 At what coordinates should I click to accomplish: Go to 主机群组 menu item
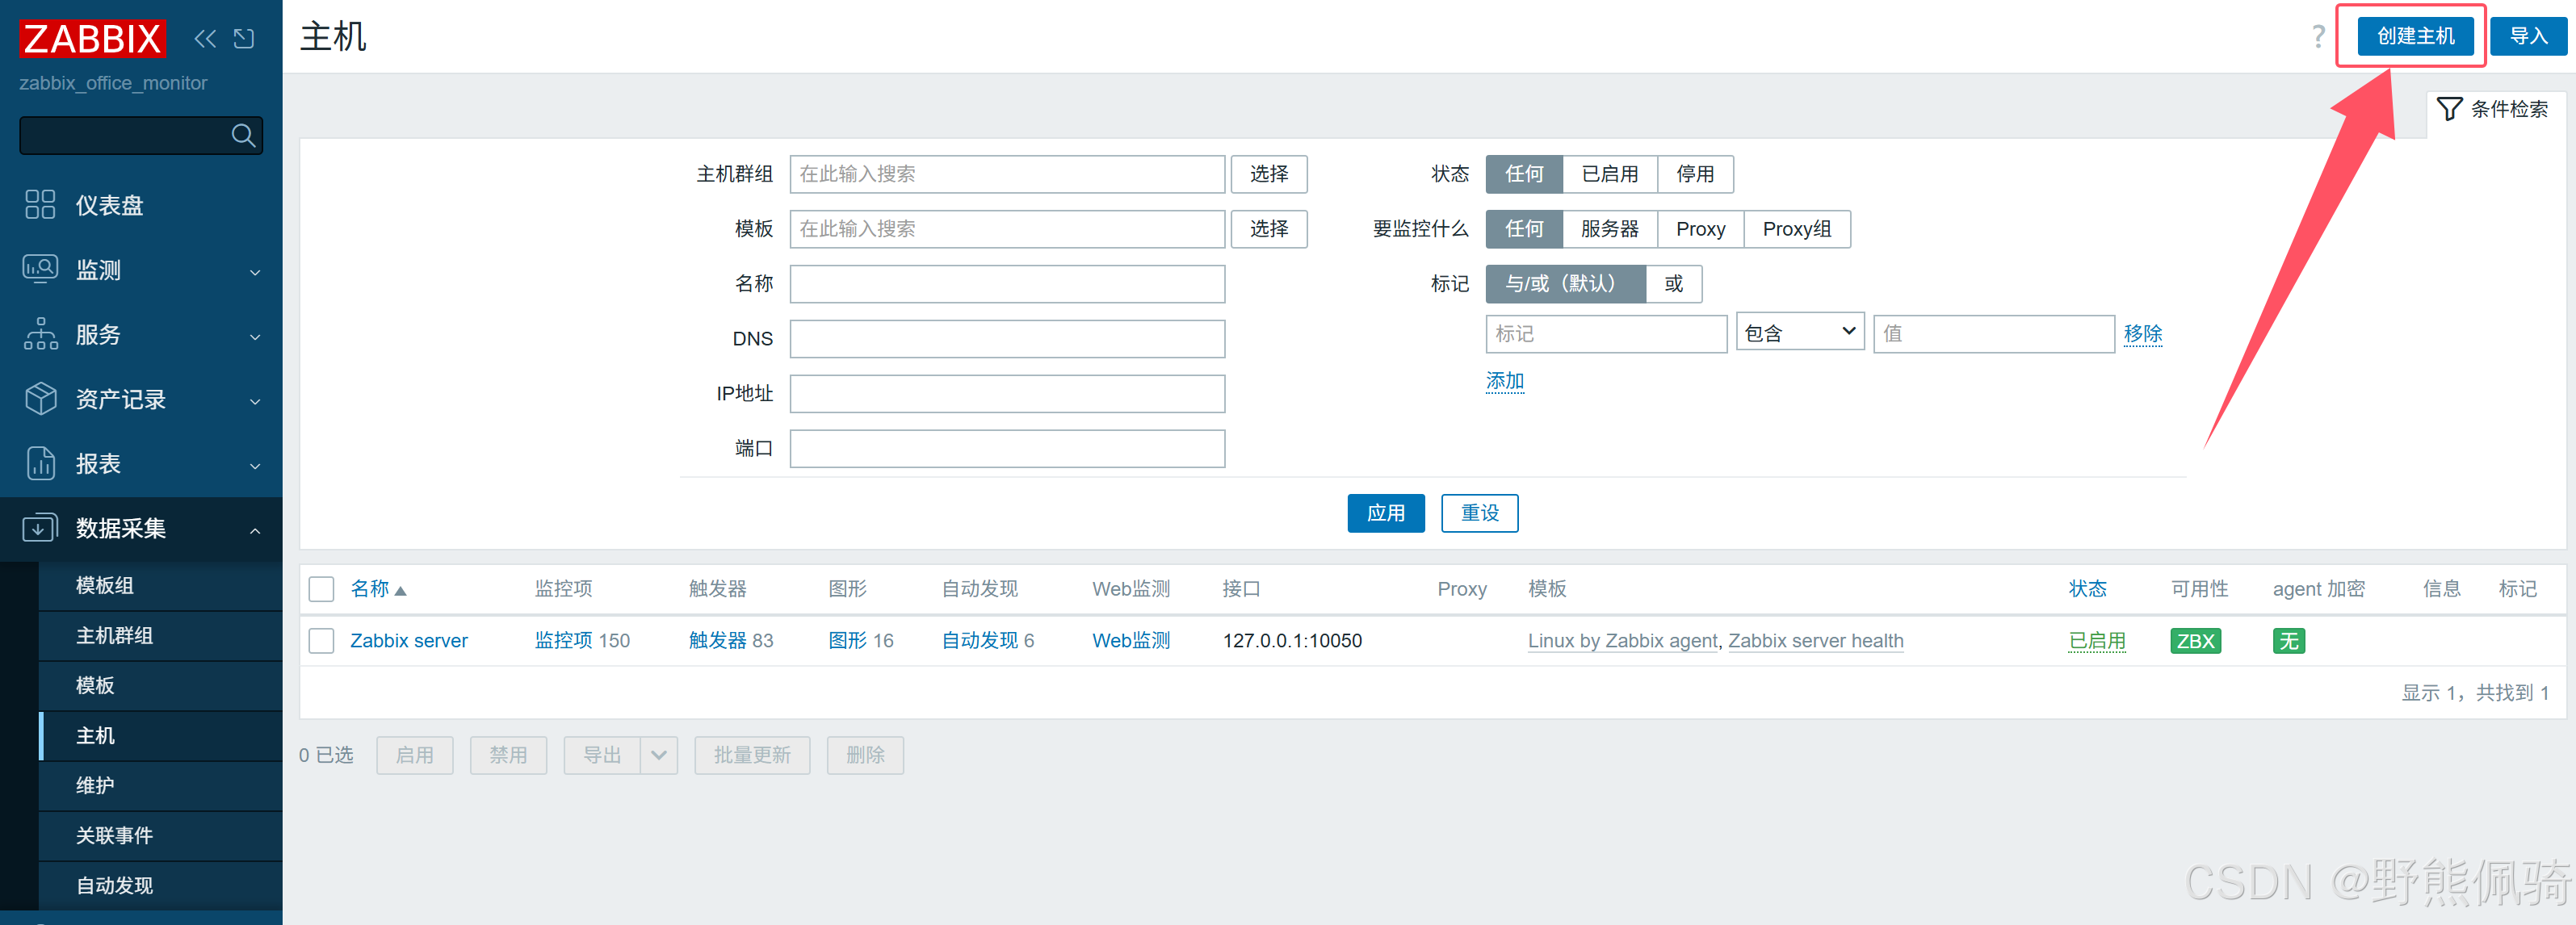[114, 635]
